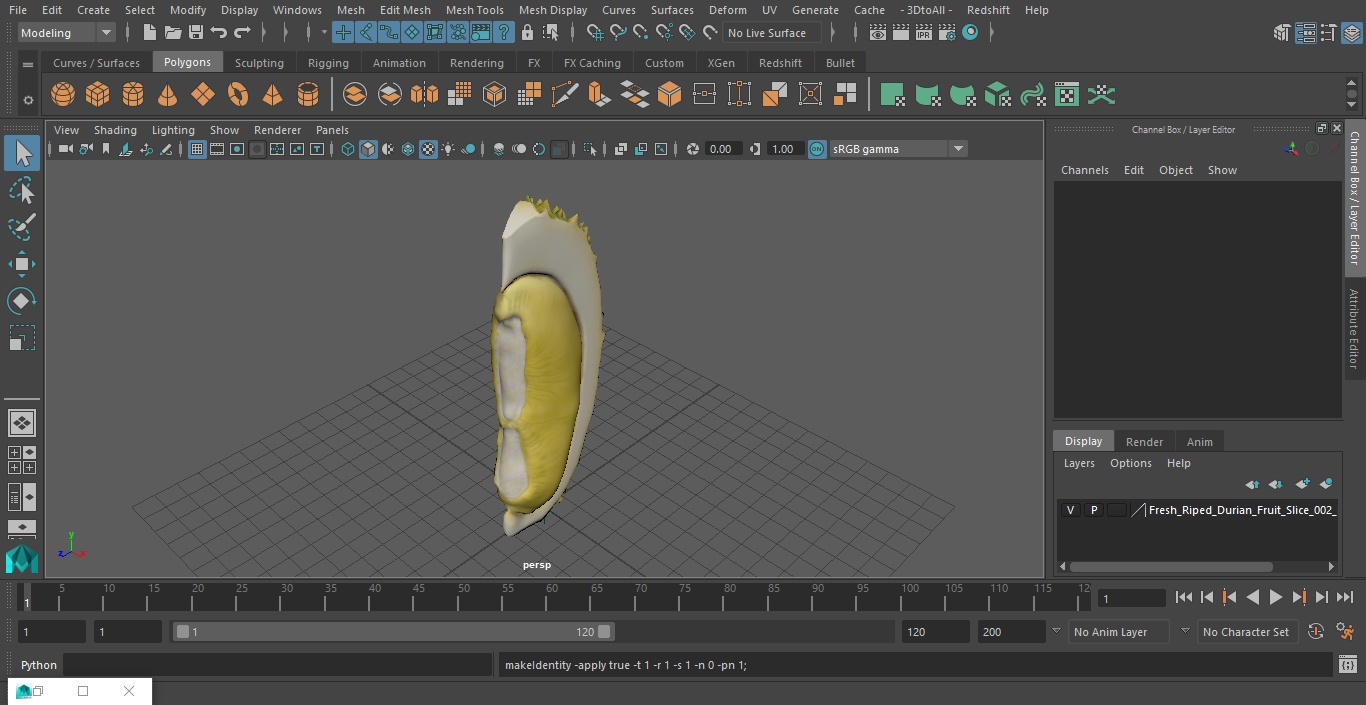The image size is (1366, 705).
Task: Create a polygon cube from shelf
Action: pyautogui.click(x=98, y=95)
